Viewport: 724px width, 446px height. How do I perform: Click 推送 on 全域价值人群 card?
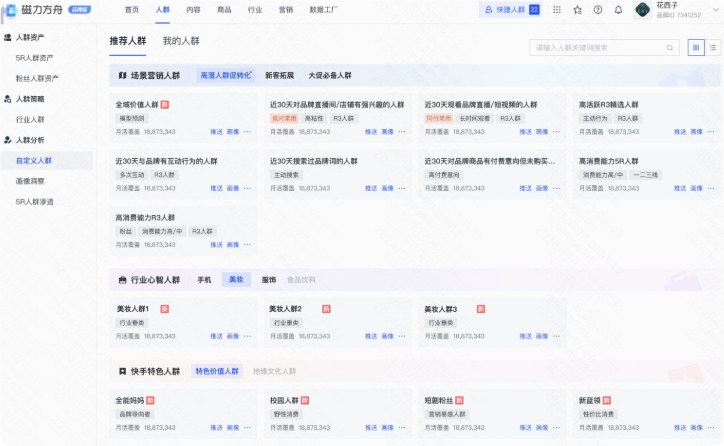[217, 132]
